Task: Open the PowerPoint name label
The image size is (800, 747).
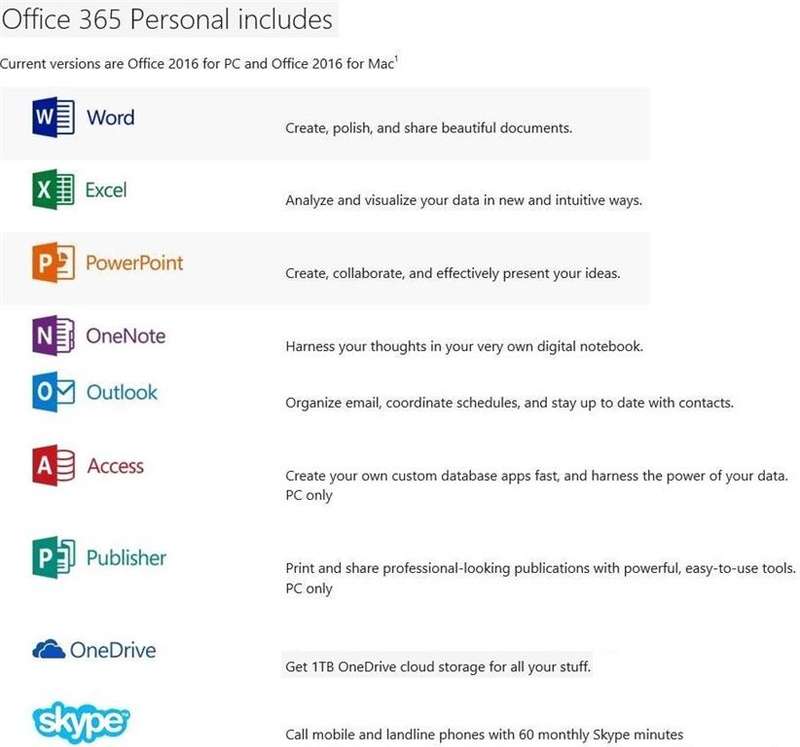Action: click(134, 263)
